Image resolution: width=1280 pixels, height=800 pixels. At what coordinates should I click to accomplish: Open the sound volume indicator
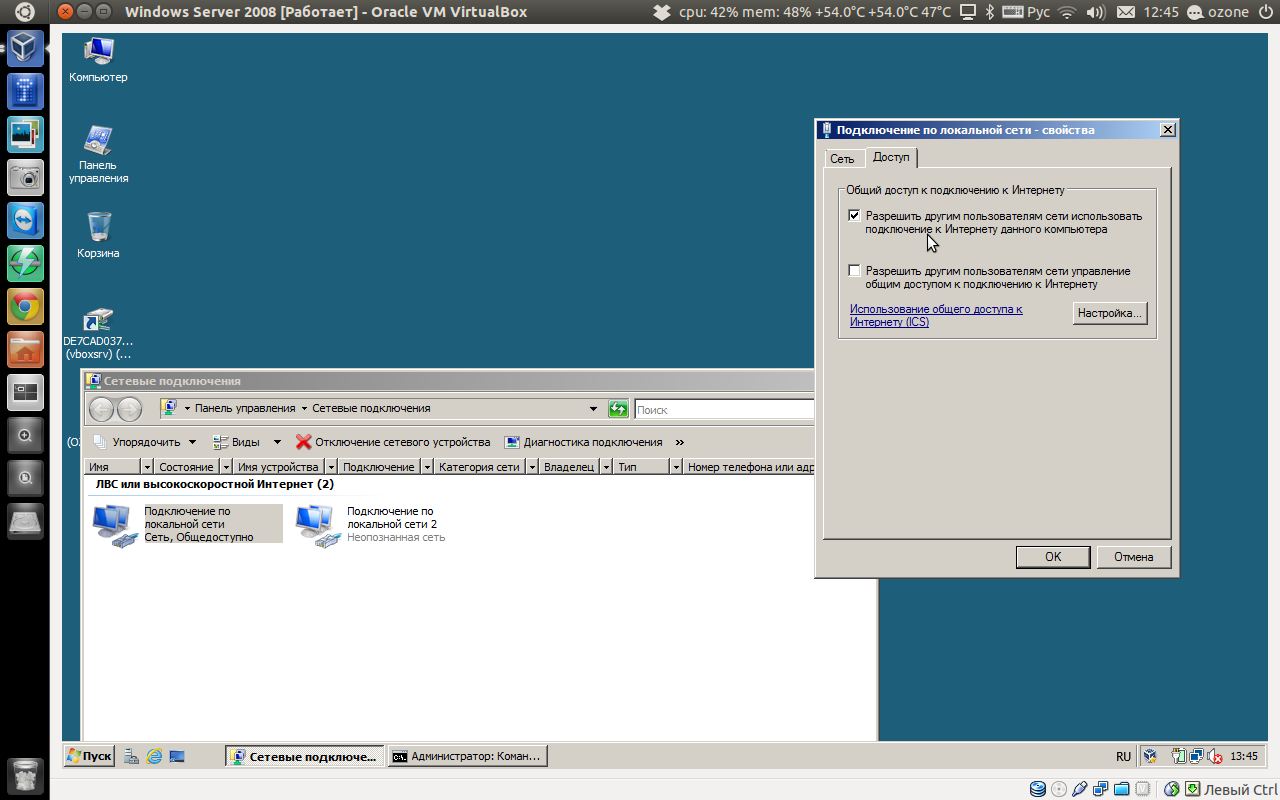click(x=1095, y=12)
